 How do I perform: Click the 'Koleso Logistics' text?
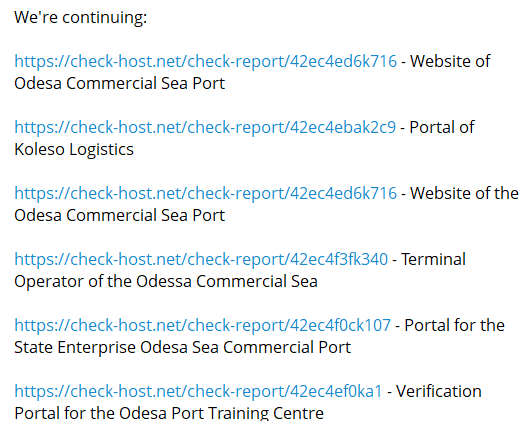74,149
